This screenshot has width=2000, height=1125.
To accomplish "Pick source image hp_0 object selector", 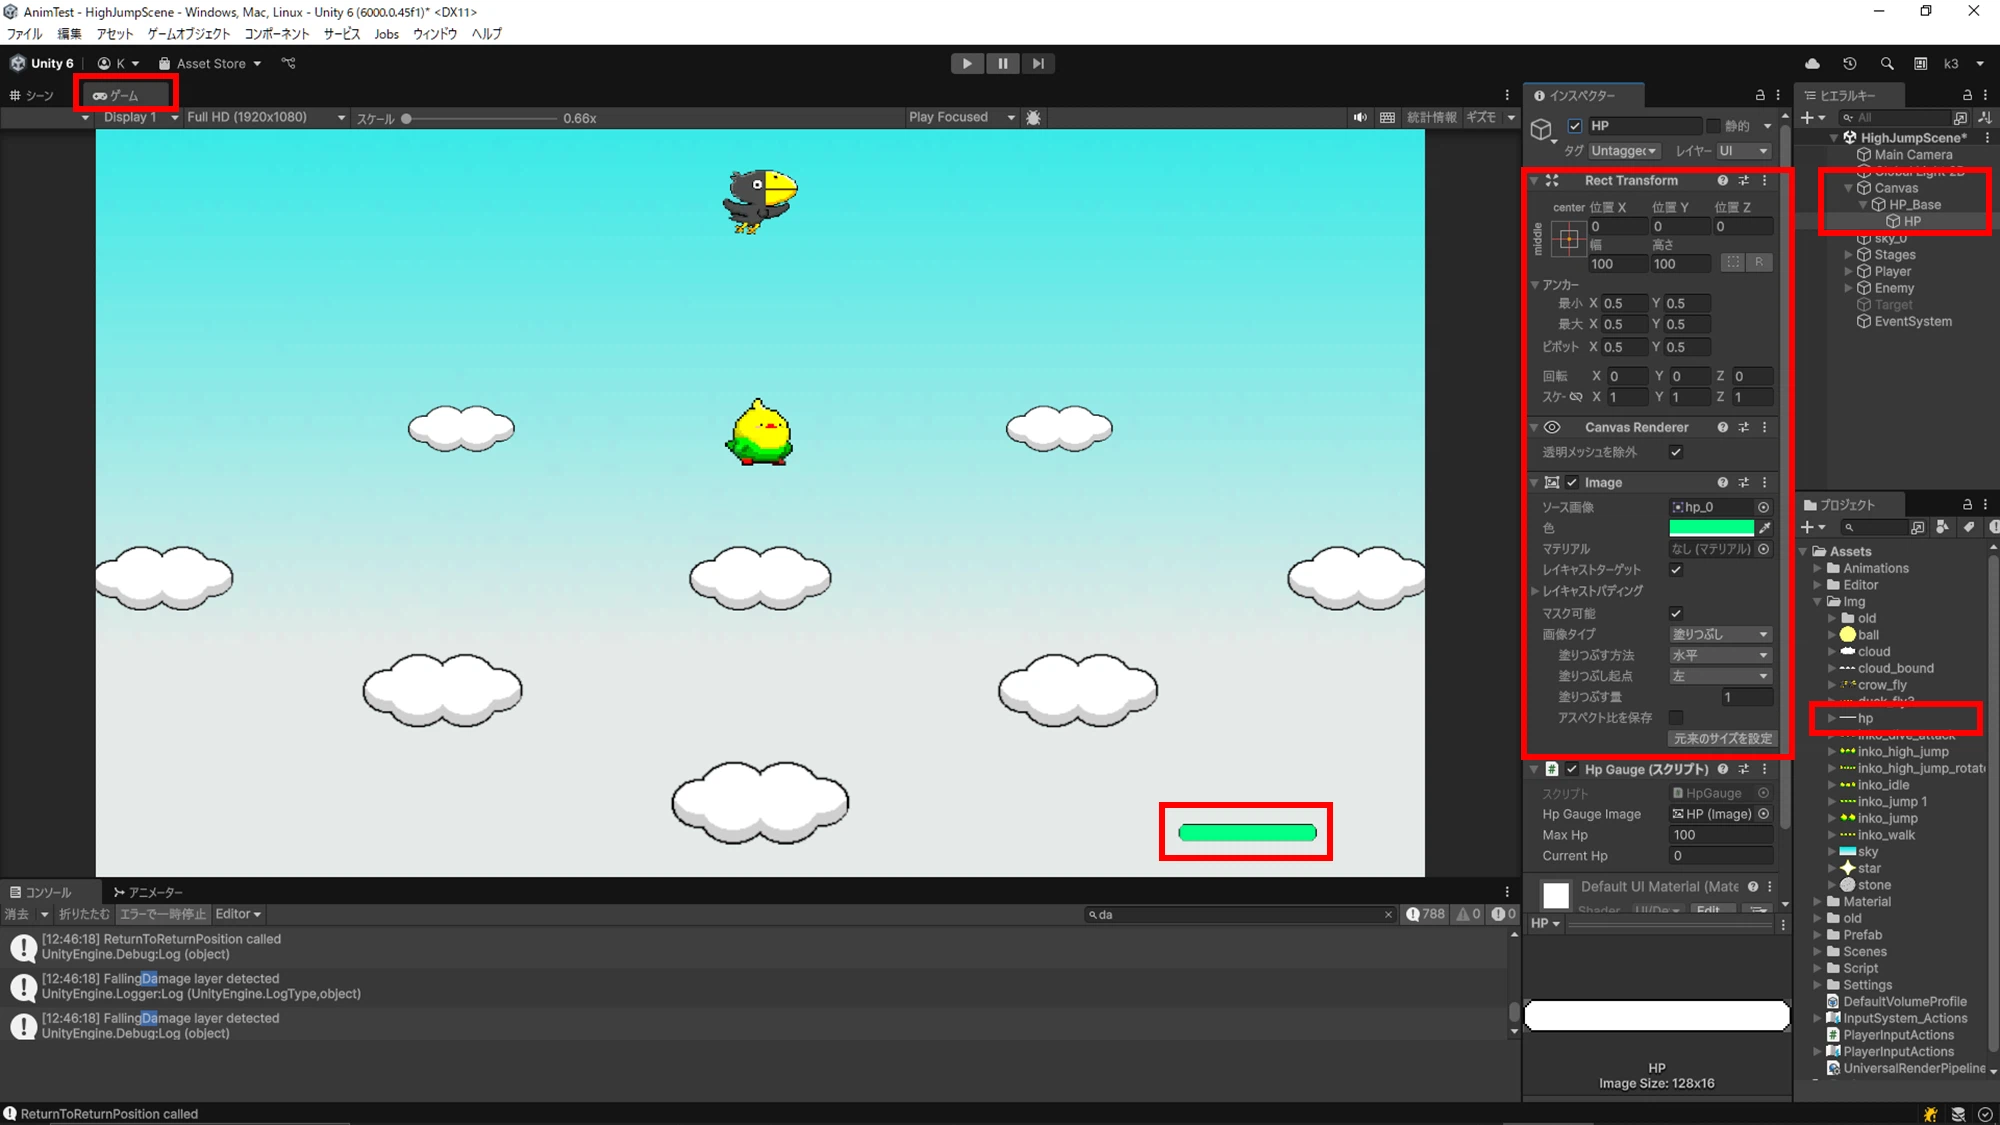I will [1764, 507].
